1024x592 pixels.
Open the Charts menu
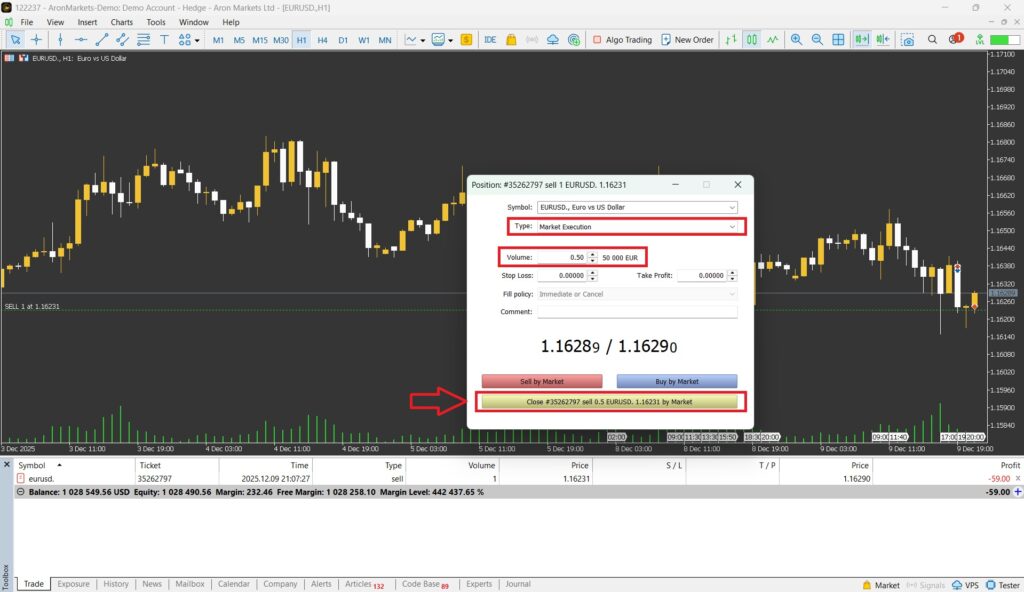pyautogui.click(x=121, y=22)
